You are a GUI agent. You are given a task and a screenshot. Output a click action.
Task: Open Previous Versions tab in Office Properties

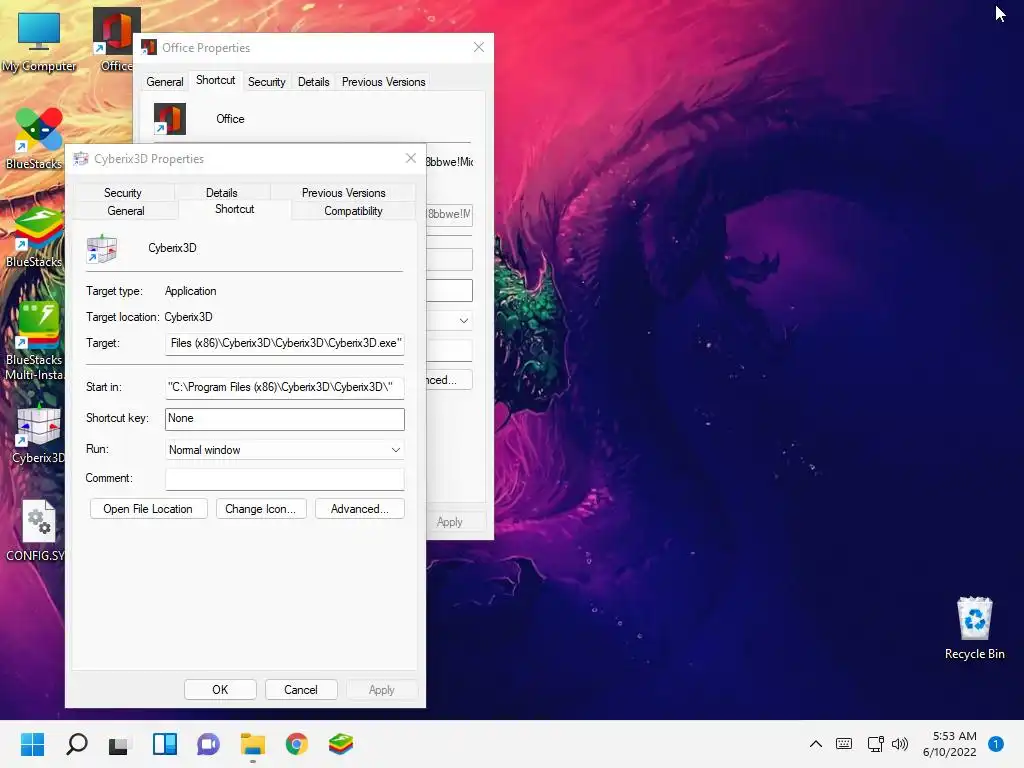[x=383, y=82]
